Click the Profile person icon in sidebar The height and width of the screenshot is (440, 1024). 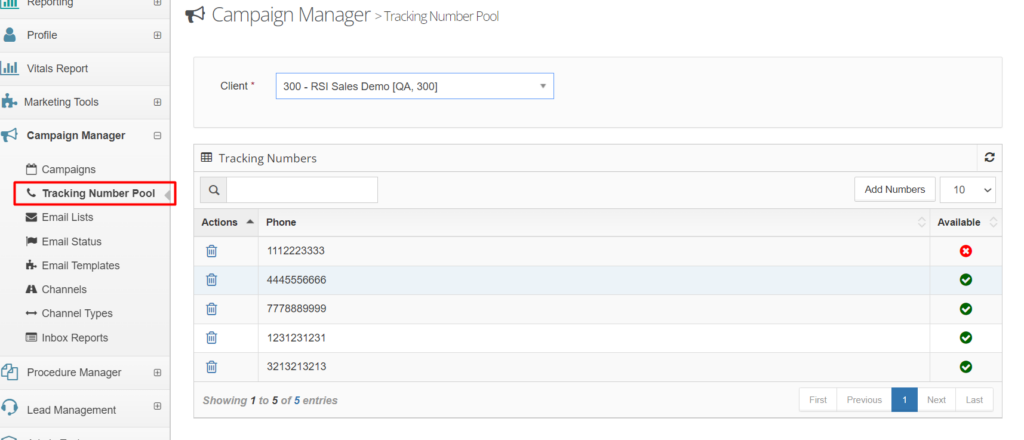[x=9, y=35]
